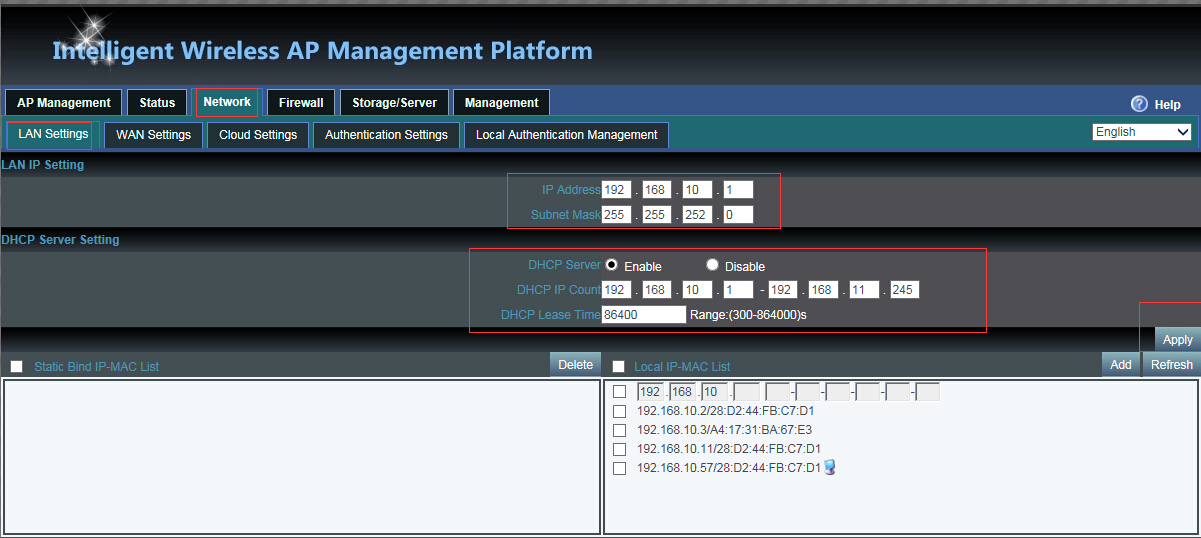Click DHCP range end third octet 11
This screenshot has width=1201, height=538.
pyautogui.click(x=863, y=290)
